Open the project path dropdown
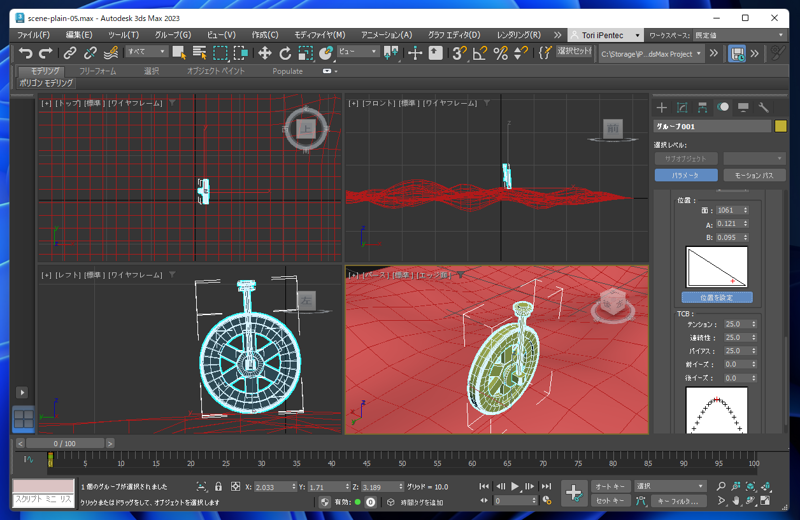The height and width of the screenshot is (520, 800). [652, 54]
